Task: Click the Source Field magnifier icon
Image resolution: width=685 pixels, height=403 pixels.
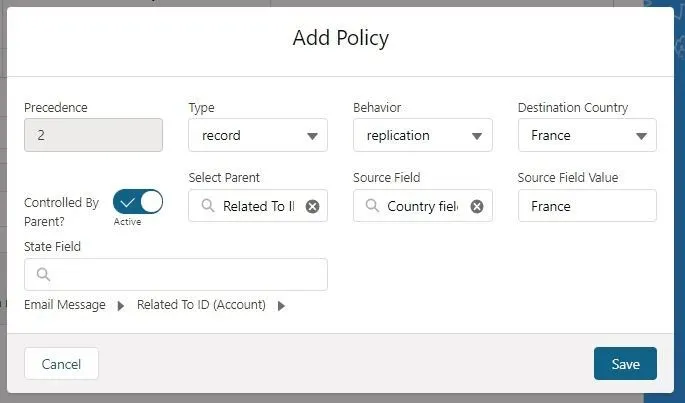Action: [x=372, y=206]
